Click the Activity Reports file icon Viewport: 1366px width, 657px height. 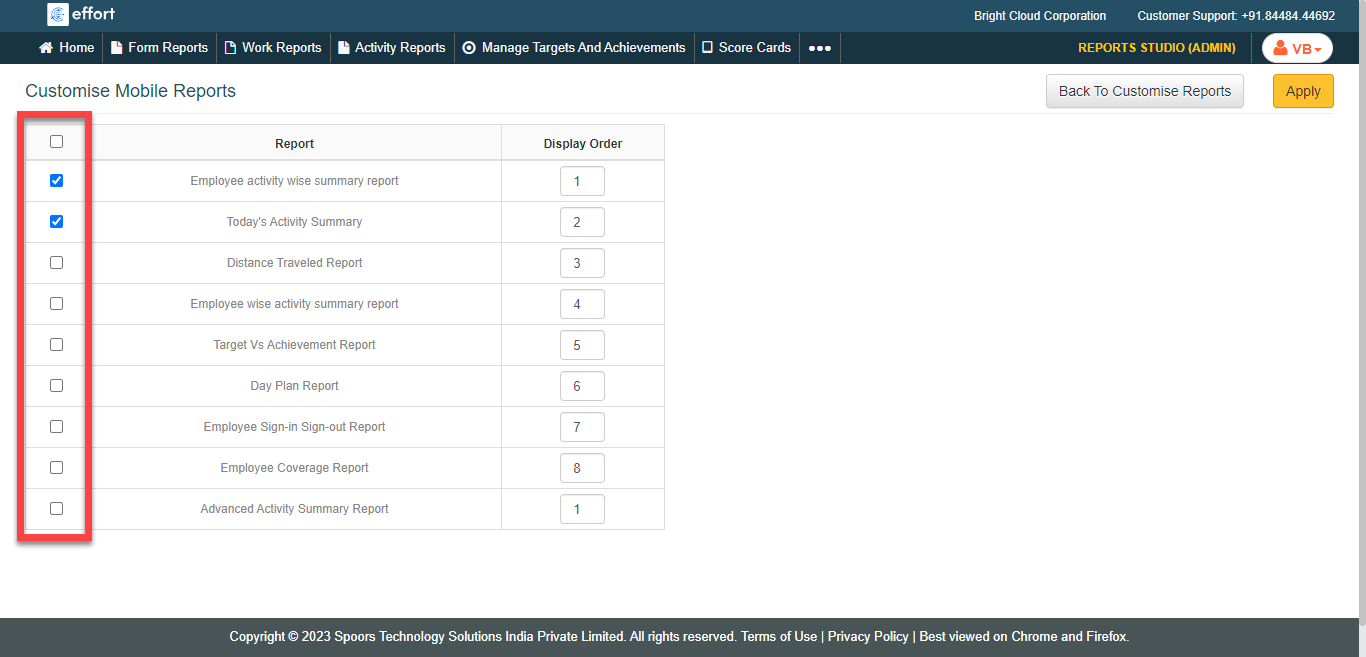[x=344, y=48]
